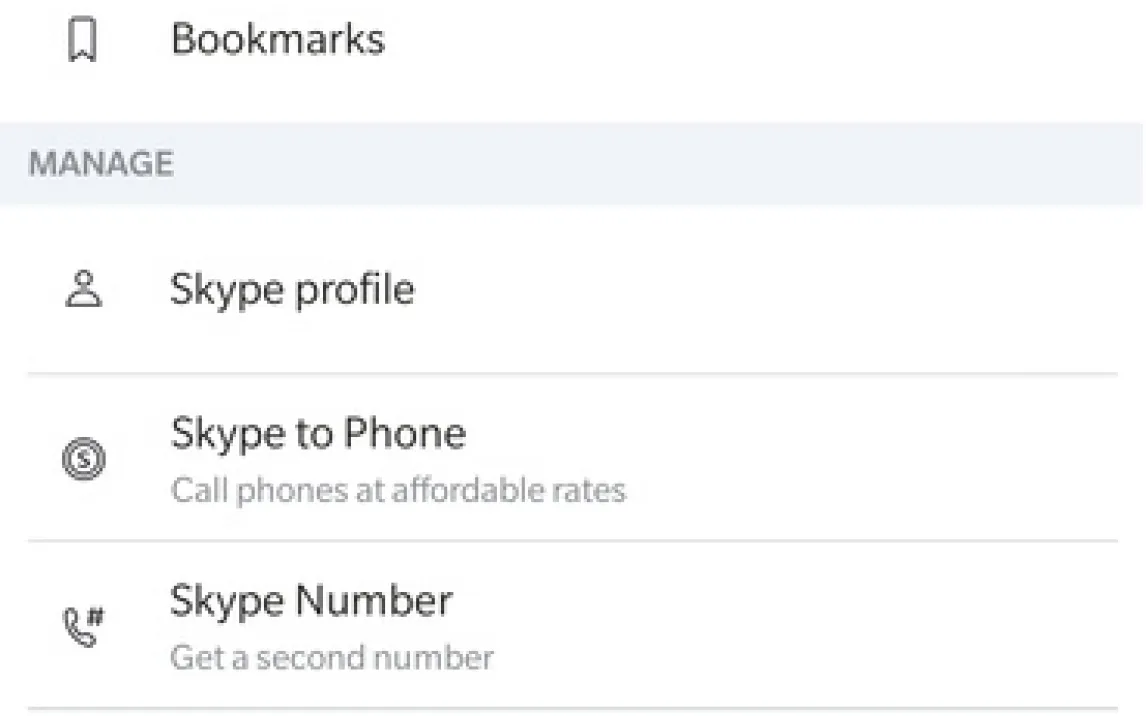
Task: Click "Call phones at affordable rates" subtitle
Action: (397, 491)
